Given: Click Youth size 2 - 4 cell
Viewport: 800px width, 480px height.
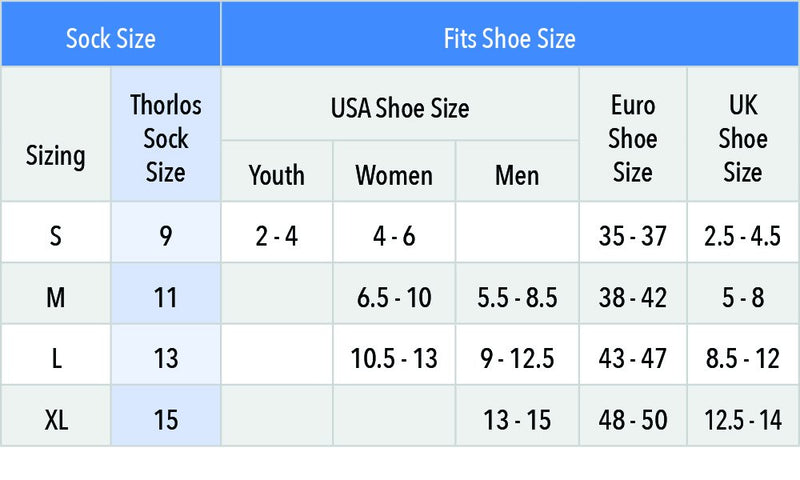Looking at the screenshot, I should click(x=277, y=232).
